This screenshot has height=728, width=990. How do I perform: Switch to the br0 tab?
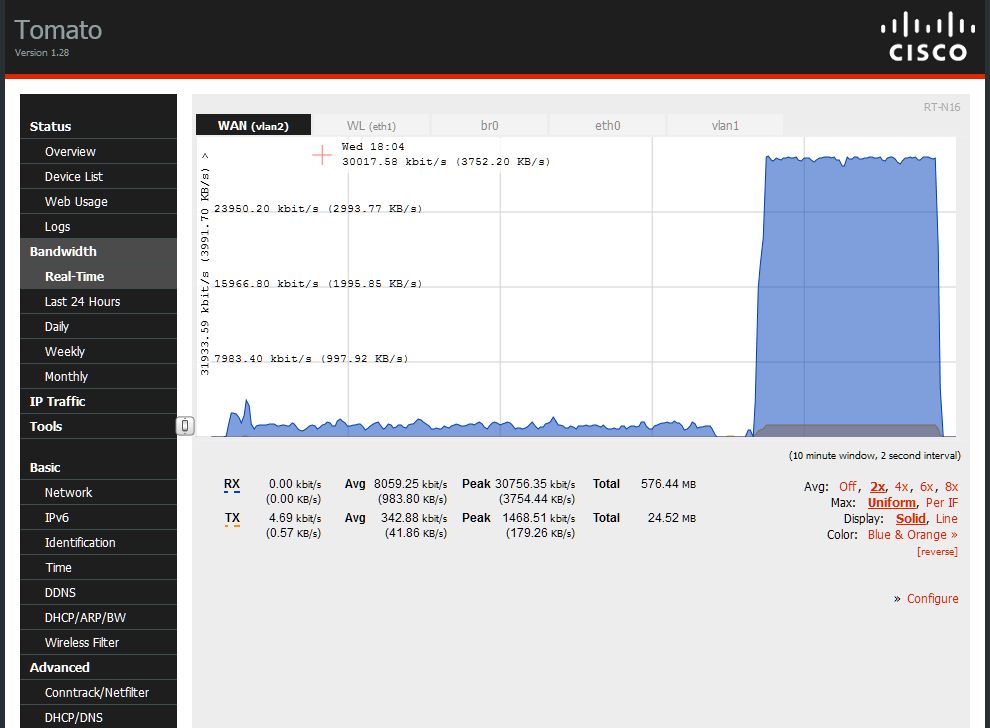(489, 126)
